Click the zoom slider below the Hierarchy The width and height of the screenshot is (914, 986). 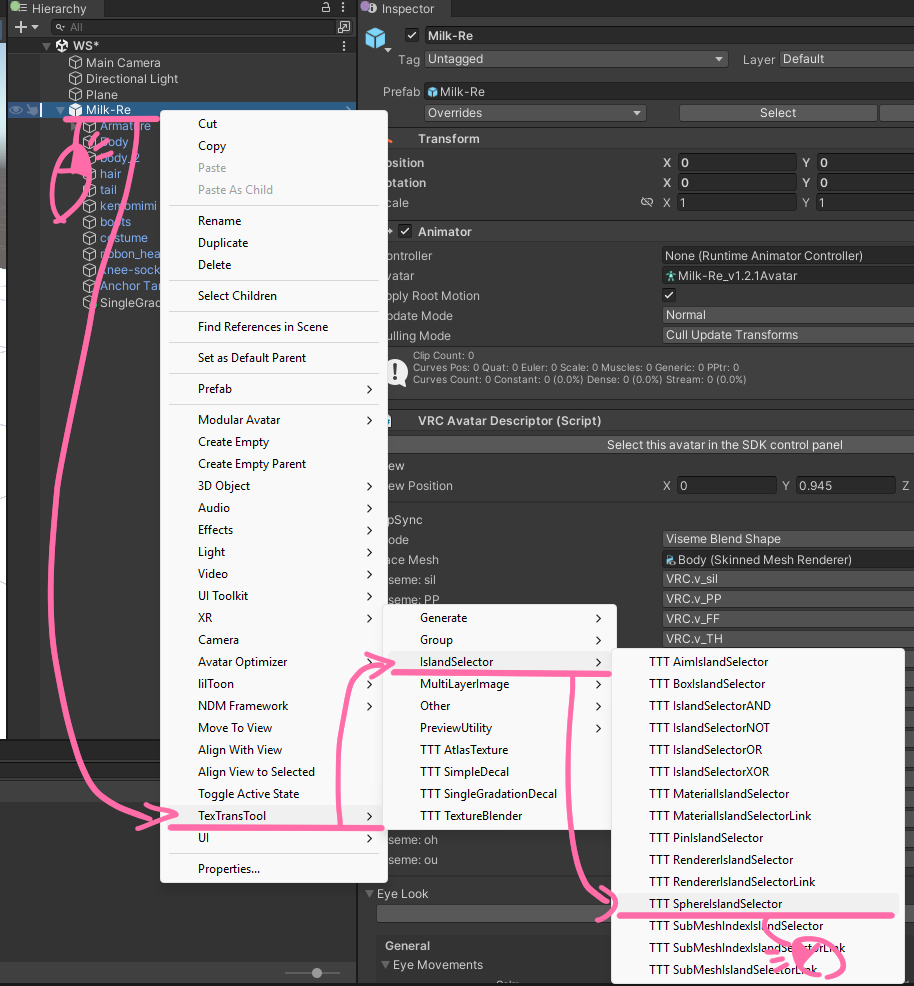[x=317, y=973]
